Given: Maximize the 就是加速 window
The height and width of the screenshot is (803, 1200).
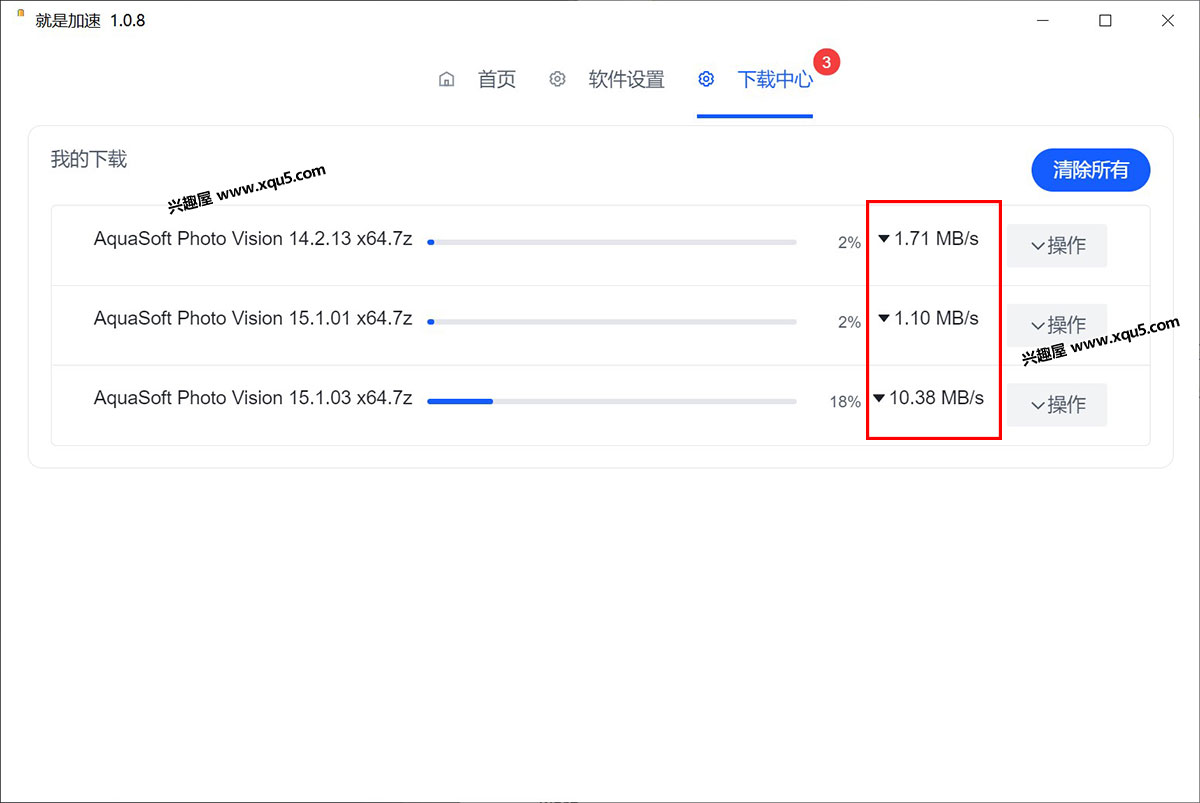Looking at the screenshot, I should [x=1105, y=20].
